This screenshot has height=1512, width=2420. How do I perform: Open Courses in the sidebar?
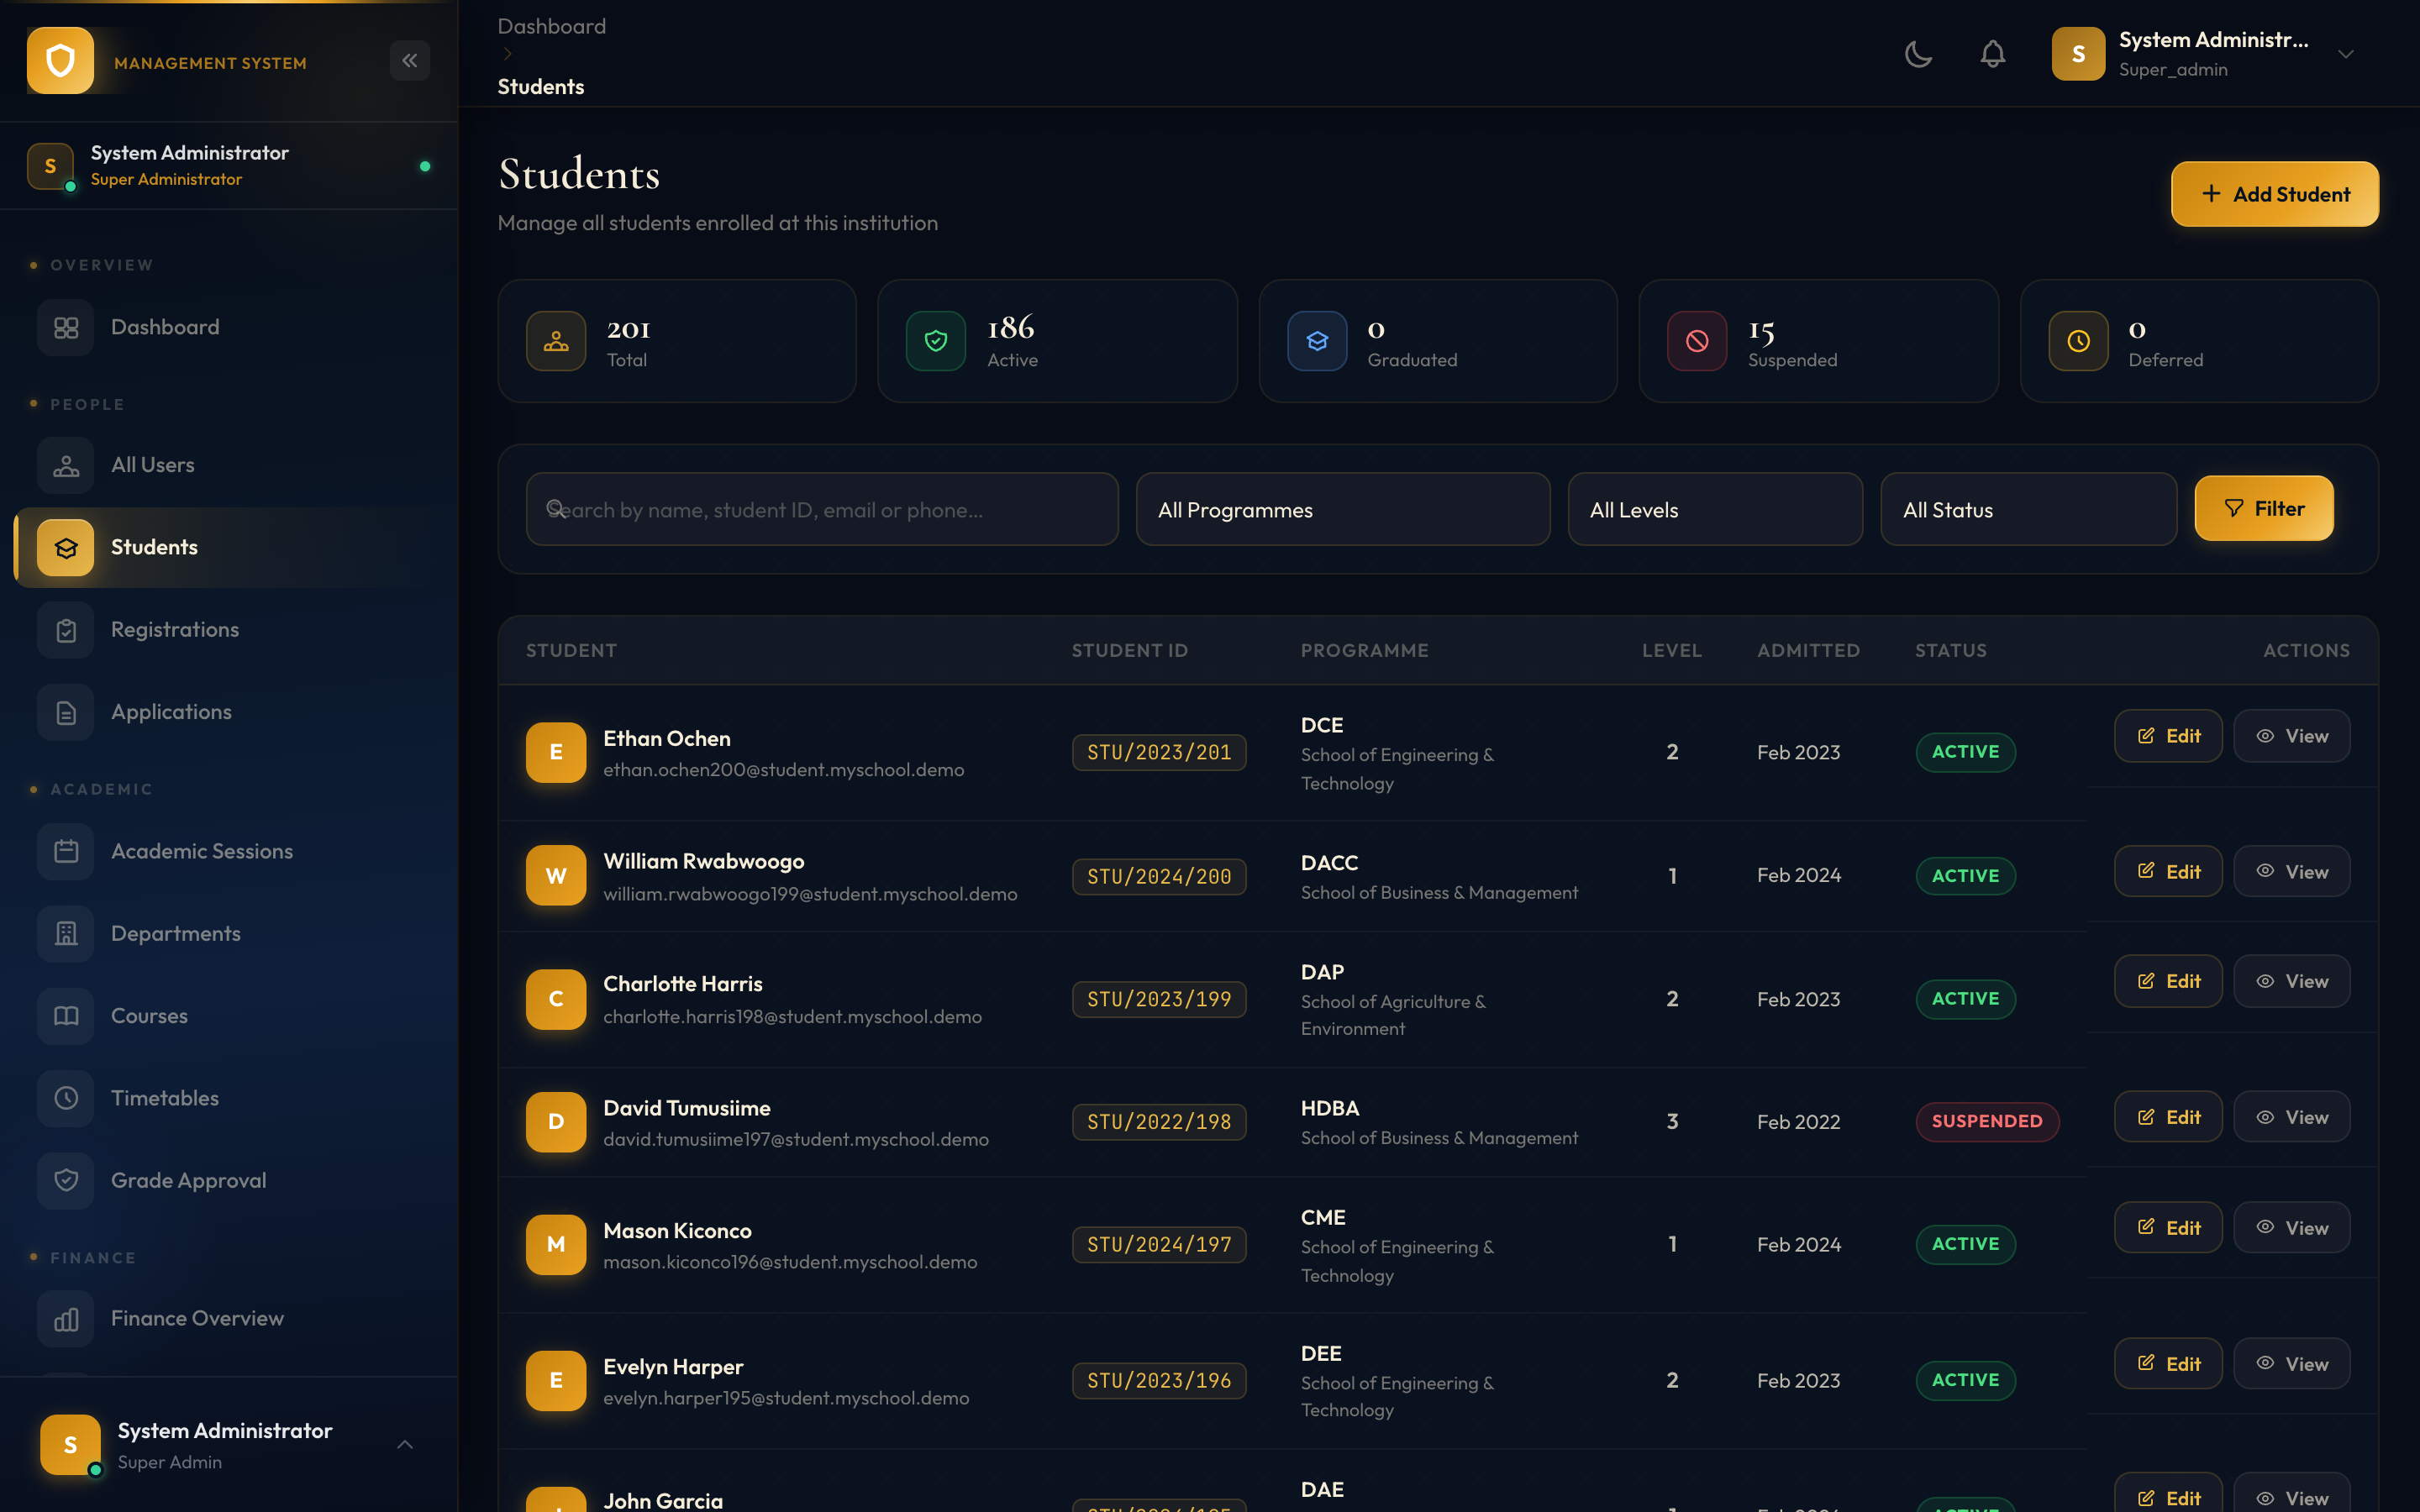[229, 1016]
